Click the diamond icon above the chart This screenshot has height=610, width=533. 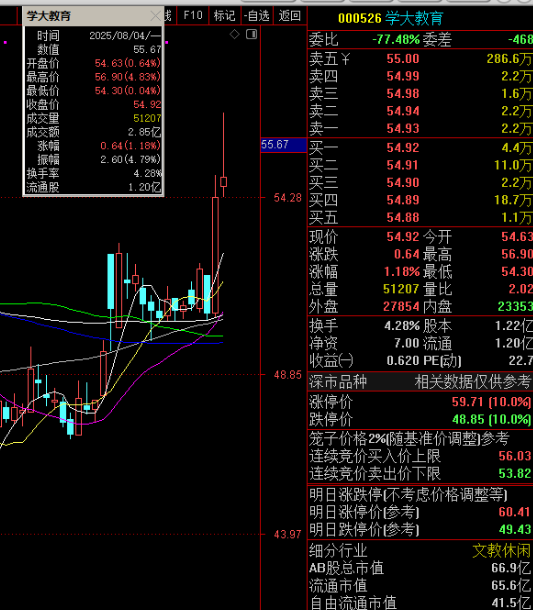point(235,34)
